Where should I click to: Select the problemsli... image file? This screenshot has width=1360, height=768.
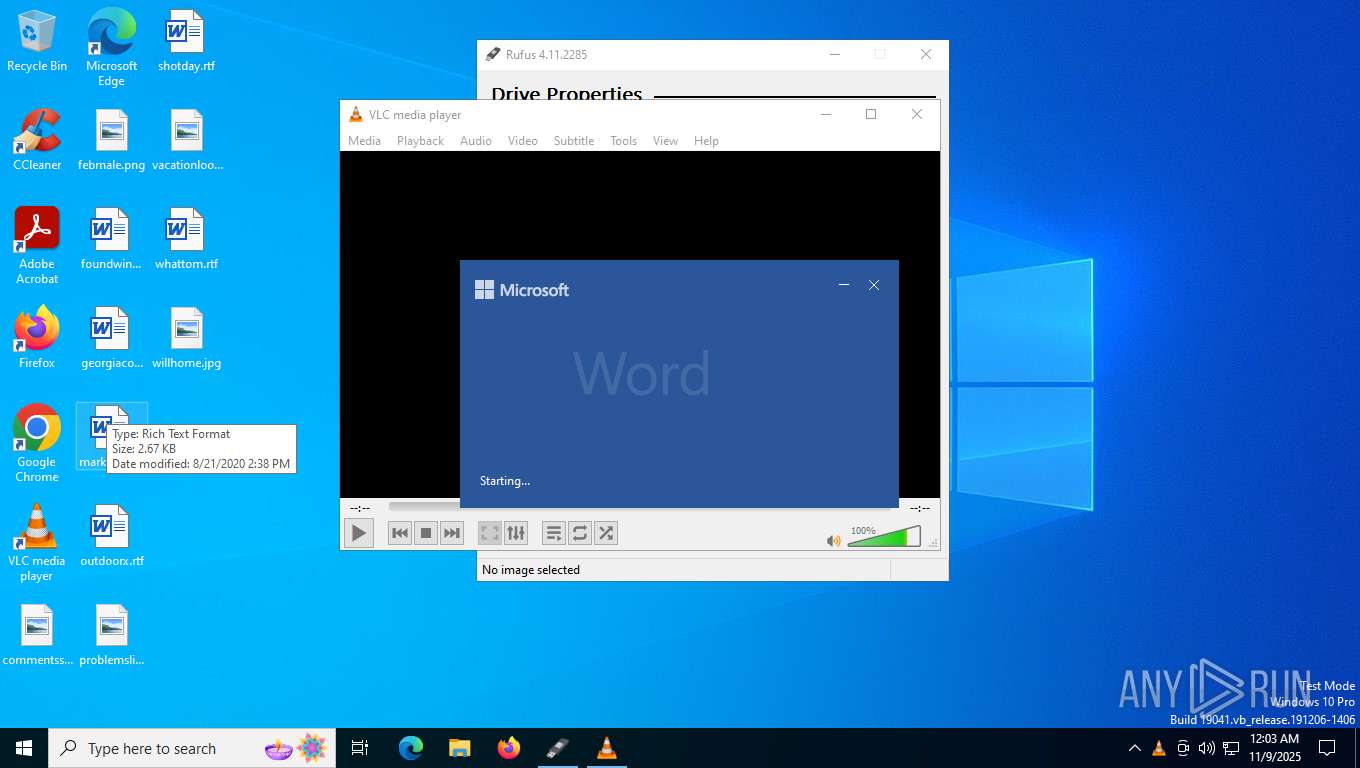point(111,635)
